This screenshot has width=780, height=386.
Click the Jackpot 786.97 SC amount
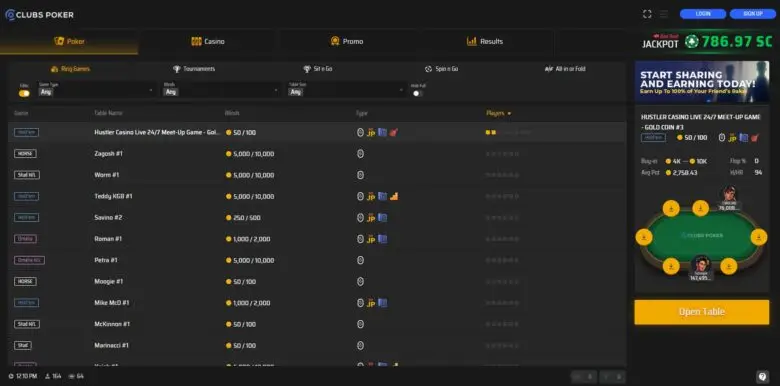click(x=737, y=42)
